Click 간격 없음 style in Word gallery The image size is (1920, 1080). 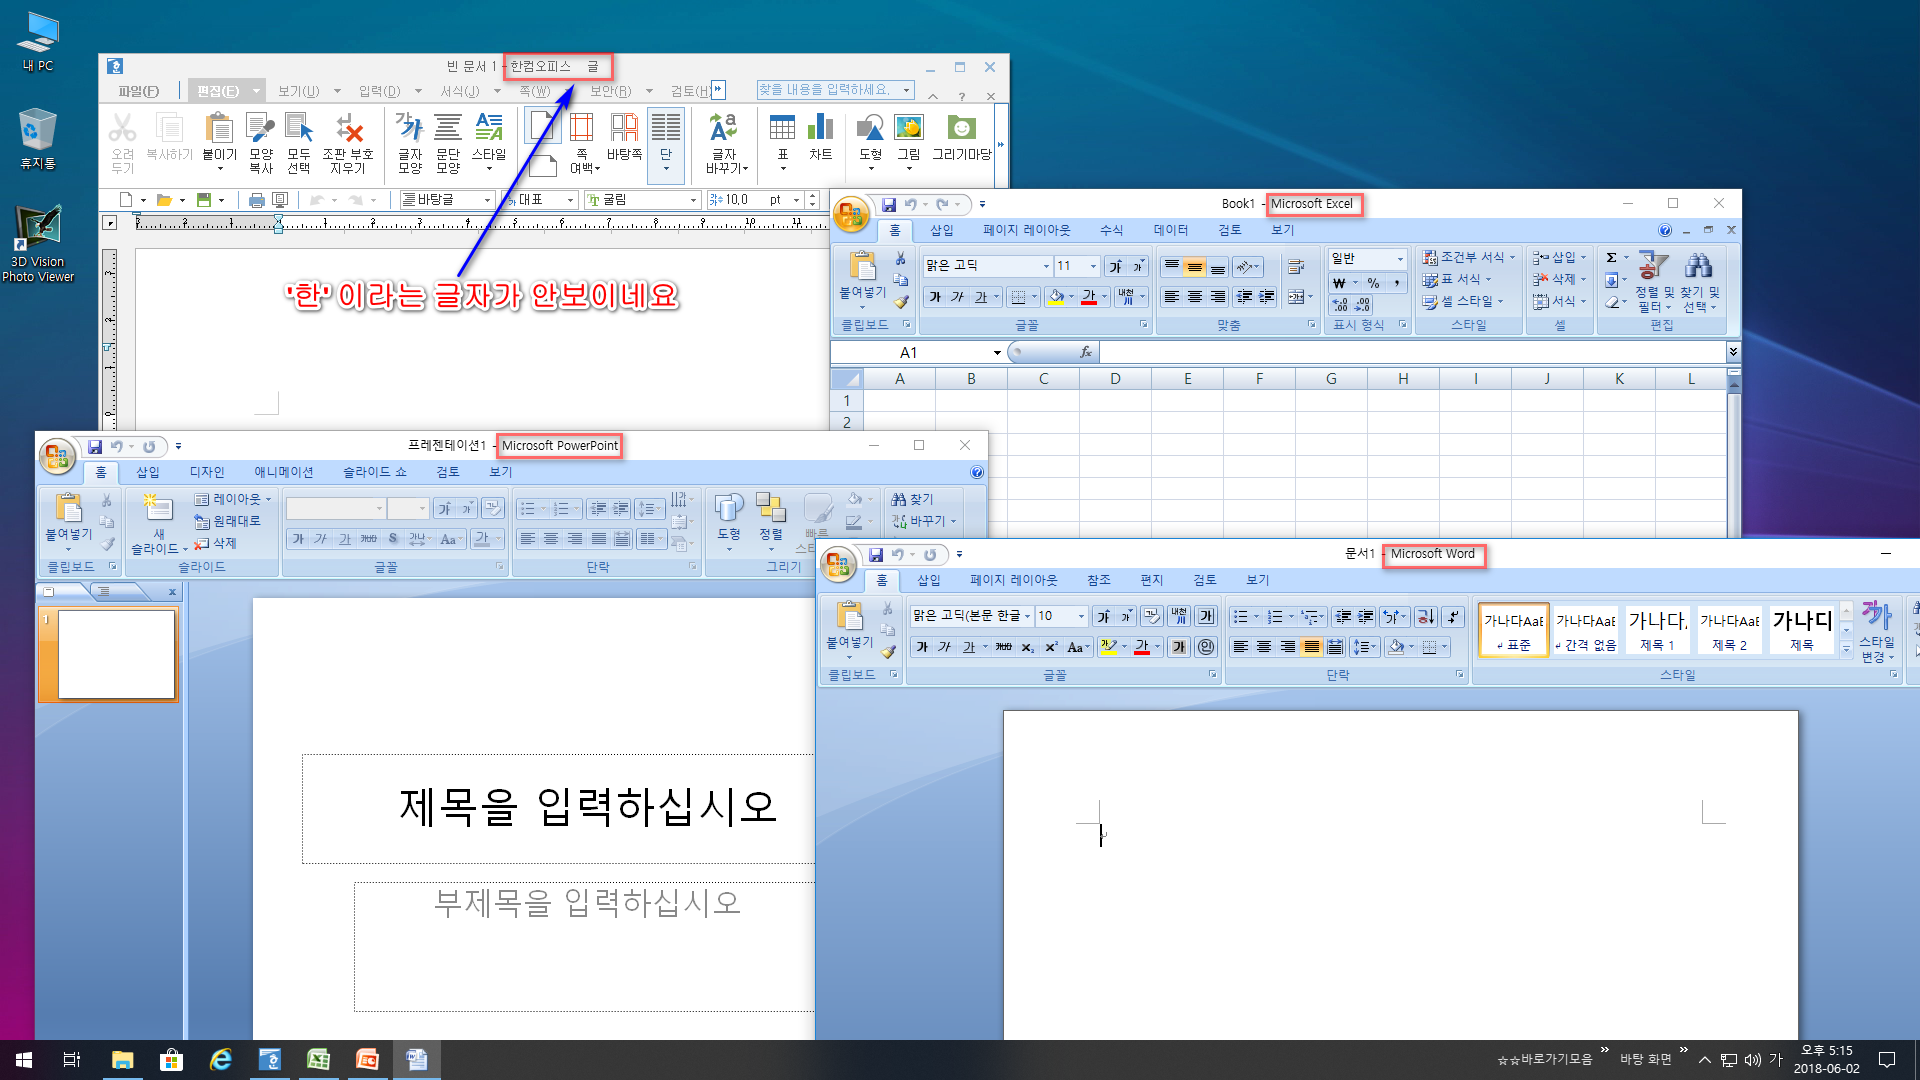tap(1585, 630)
